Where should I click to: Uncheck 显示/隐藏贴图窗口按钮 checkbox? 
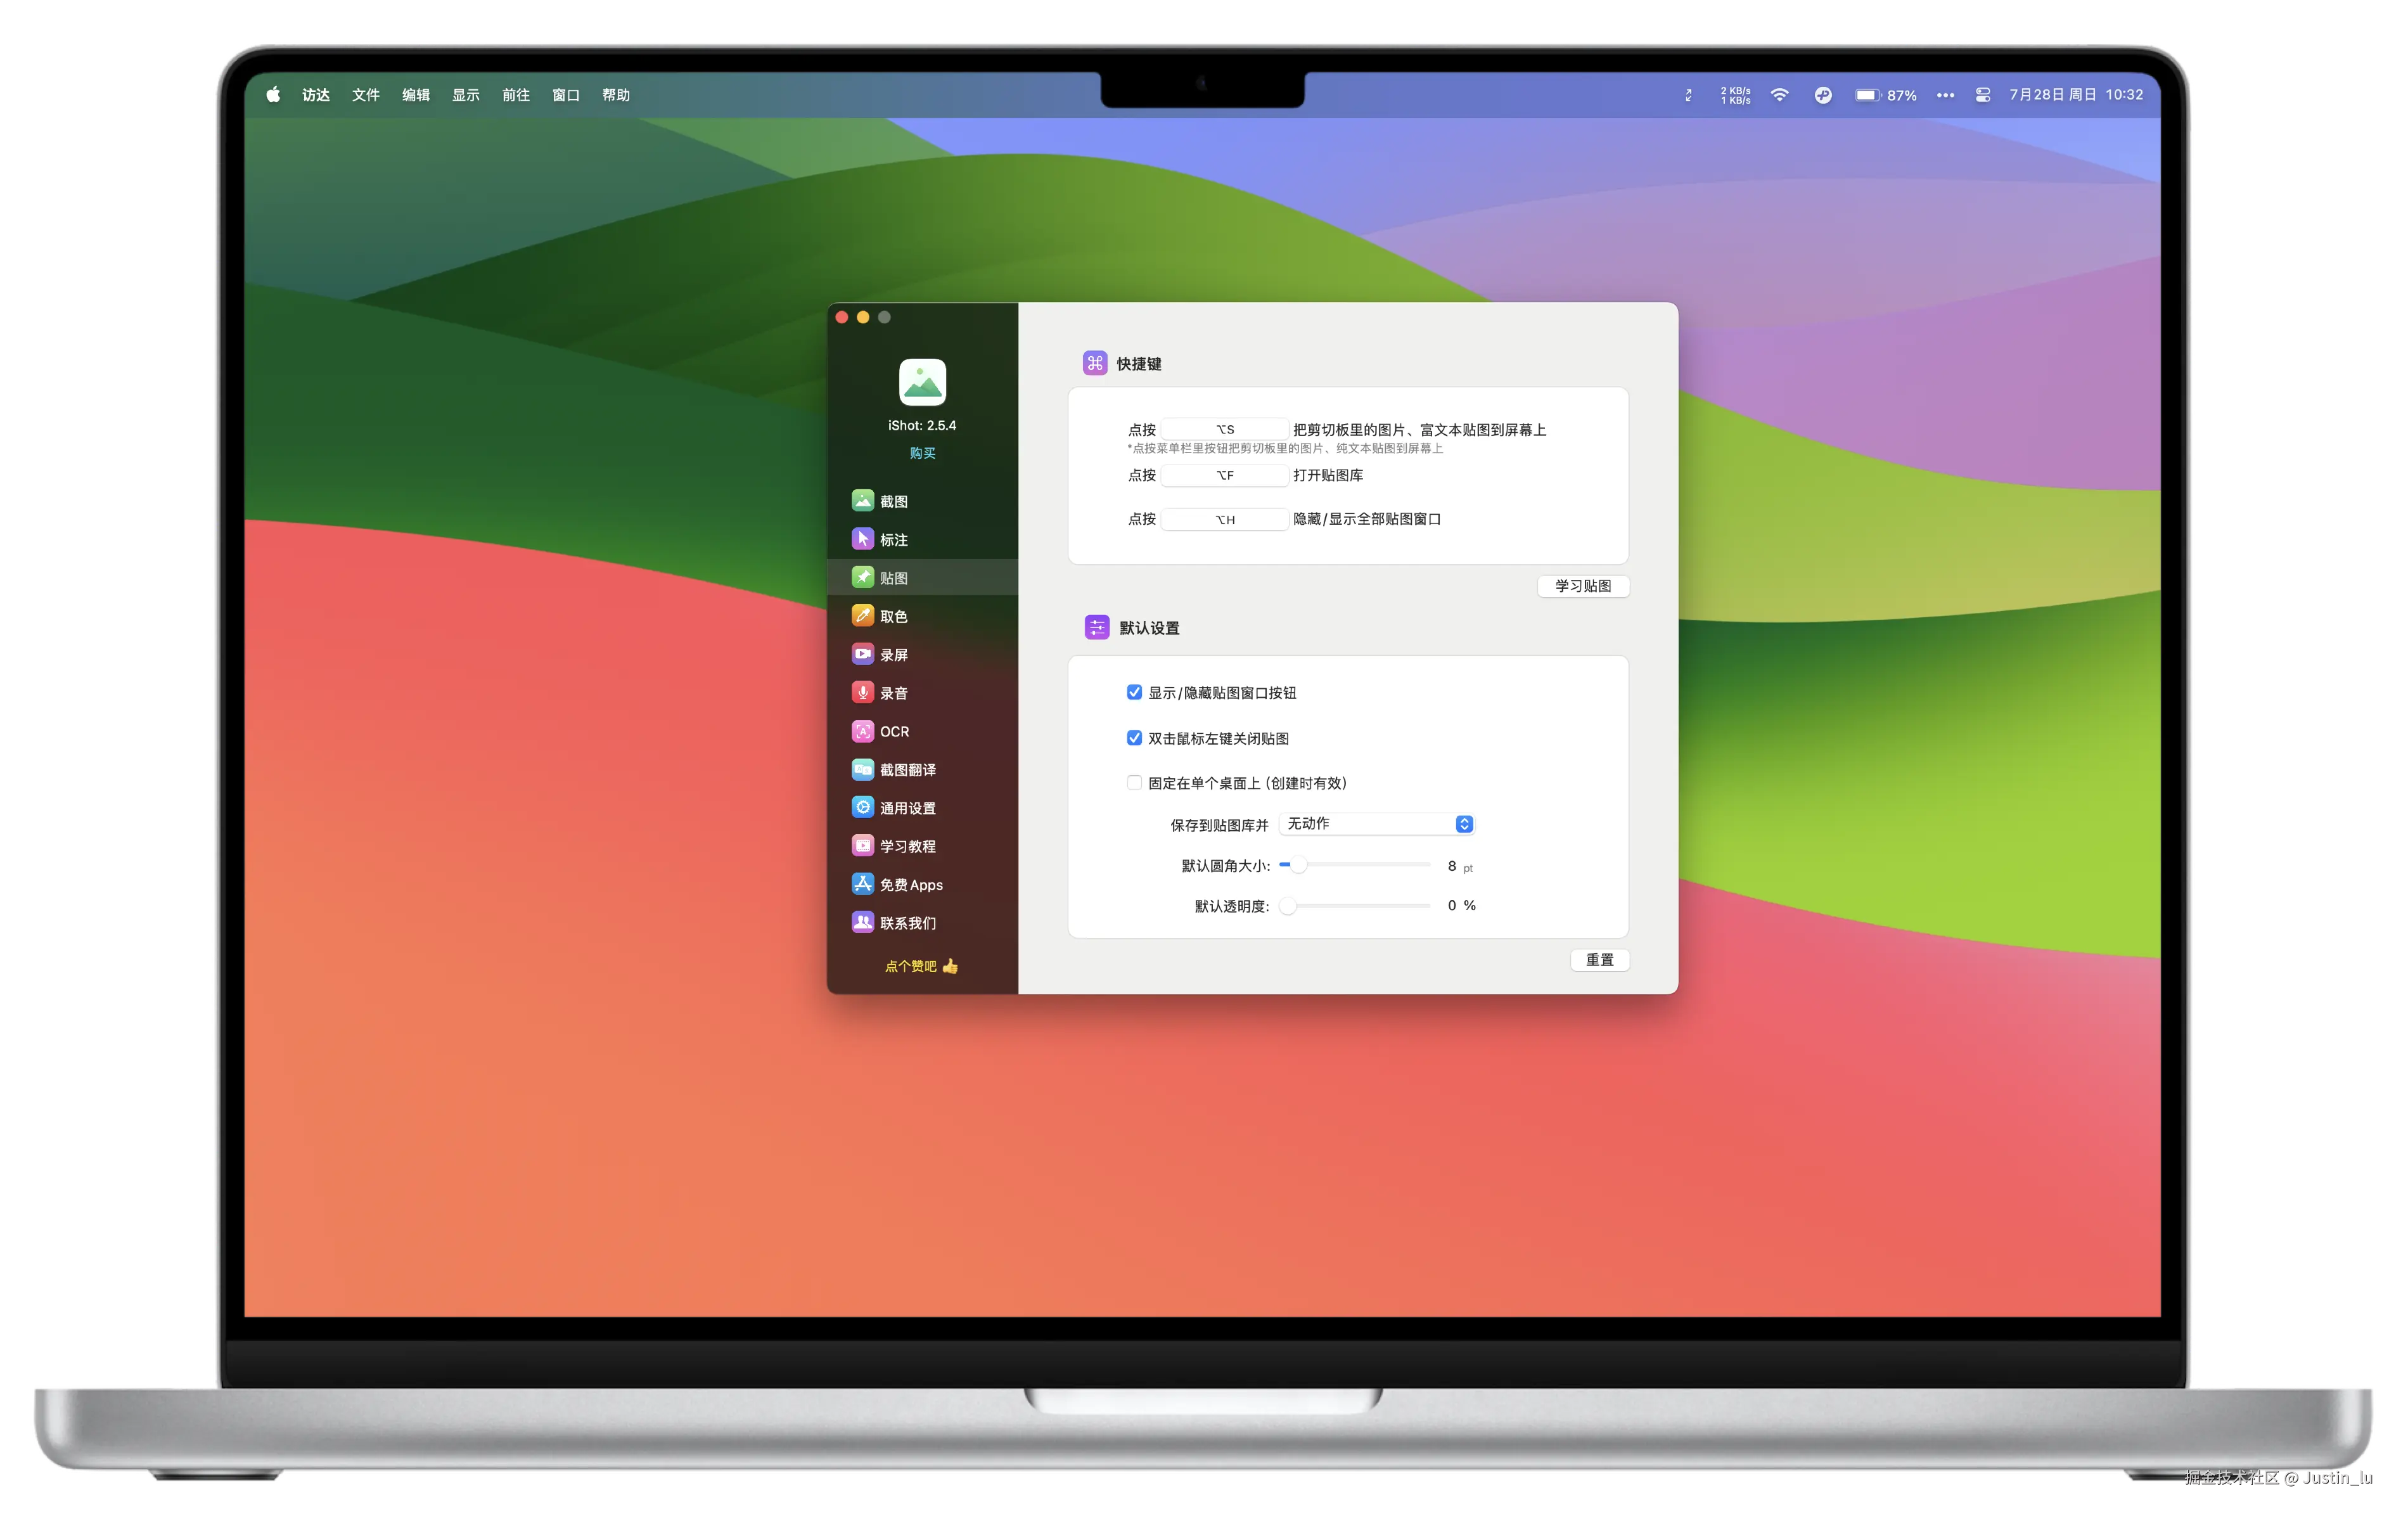click(x=1134, y=692)
